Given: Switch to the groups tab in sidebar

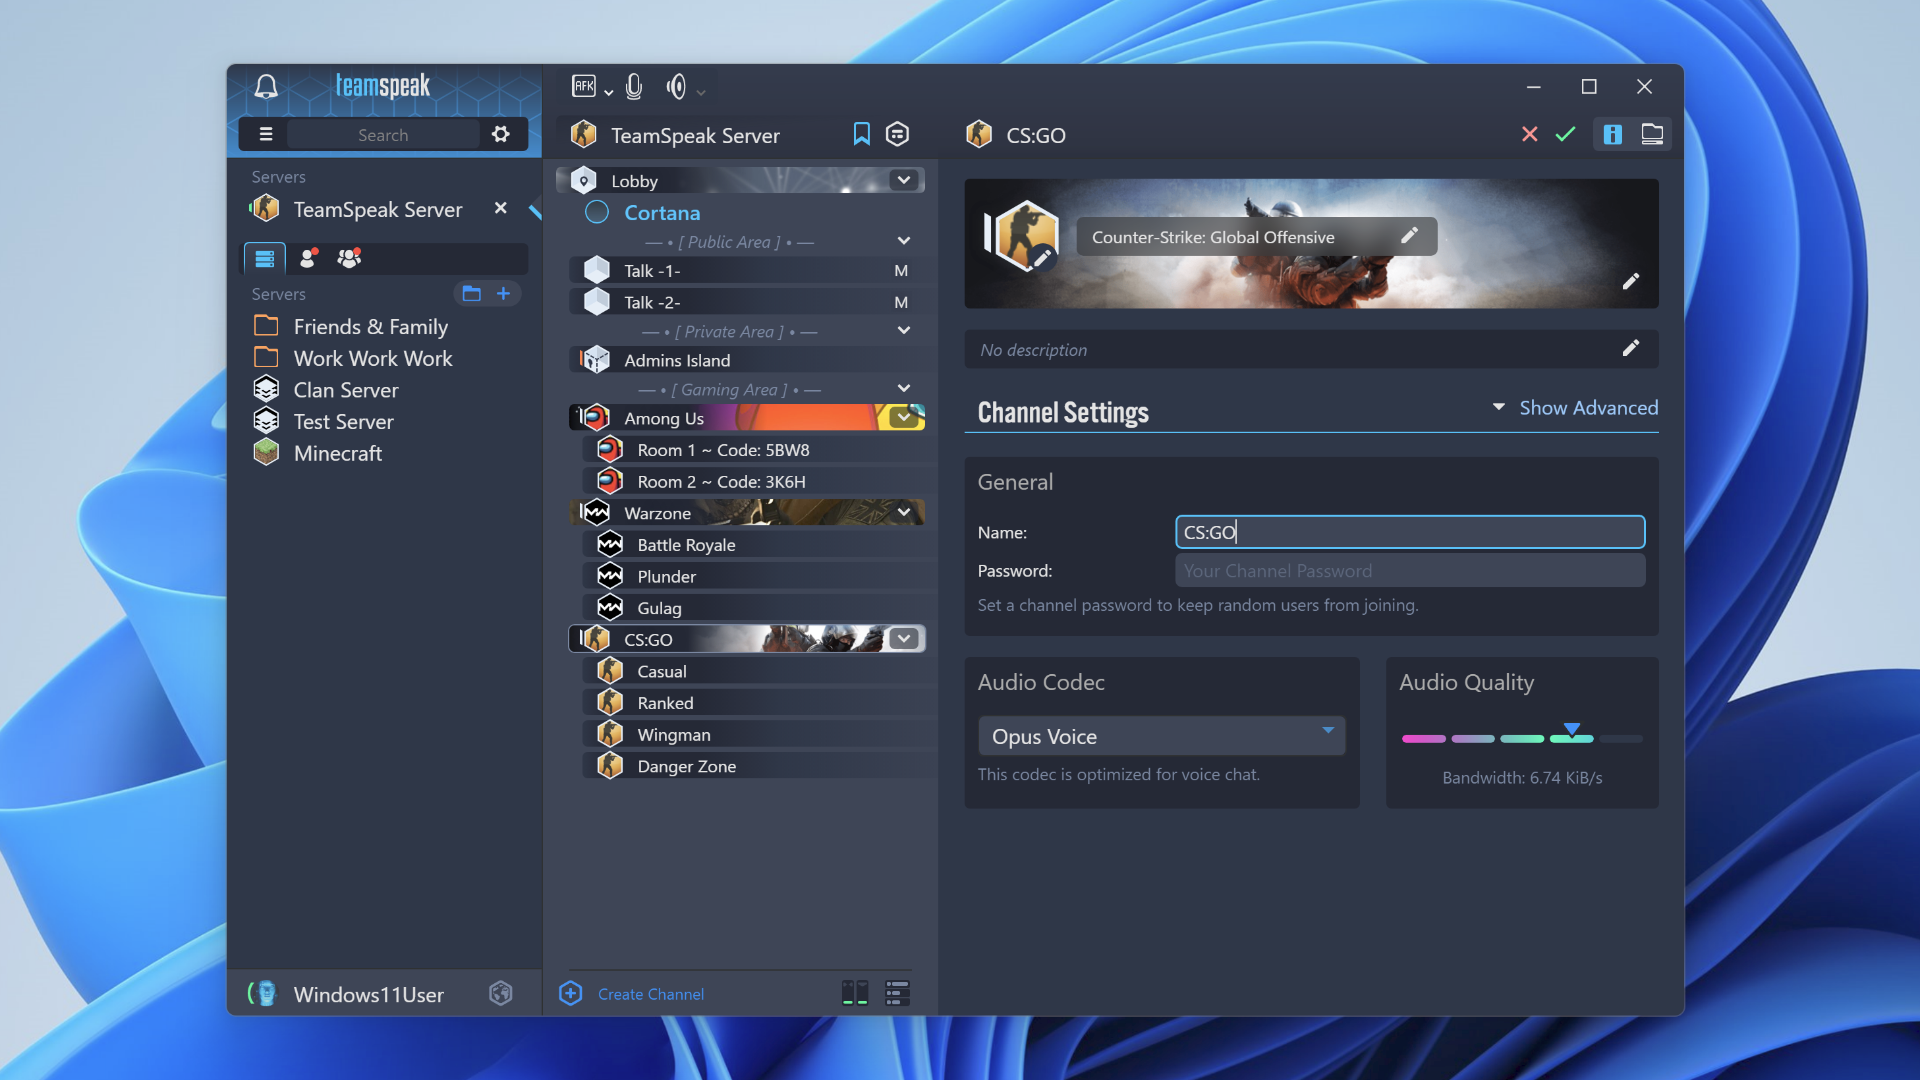Looking at the screenshot, I should click(x=348, y=258).
